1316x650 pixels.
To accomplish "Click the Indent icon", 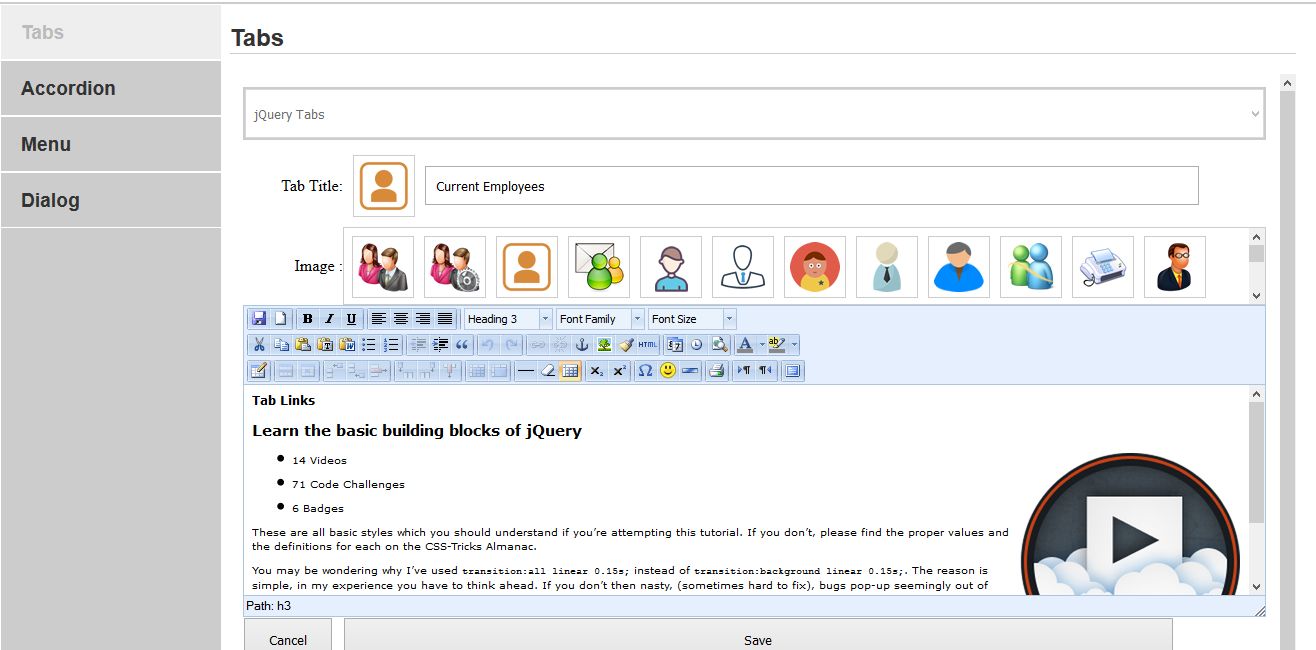I will [x=441, y=345].
